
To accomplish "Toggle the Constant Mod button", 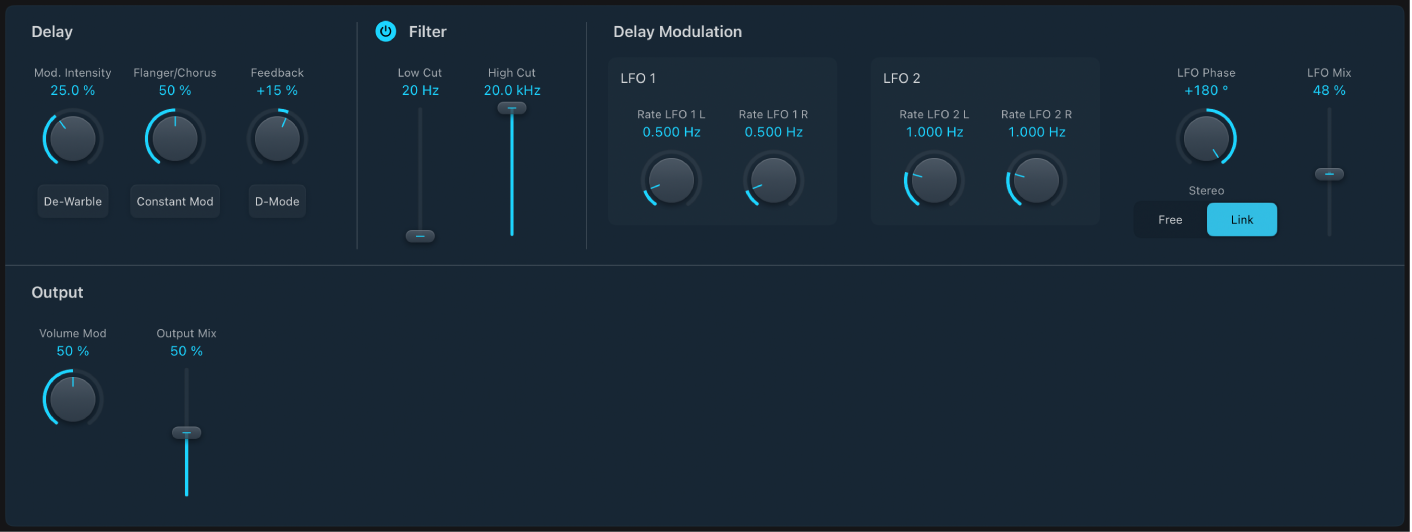I will point(175,201).
